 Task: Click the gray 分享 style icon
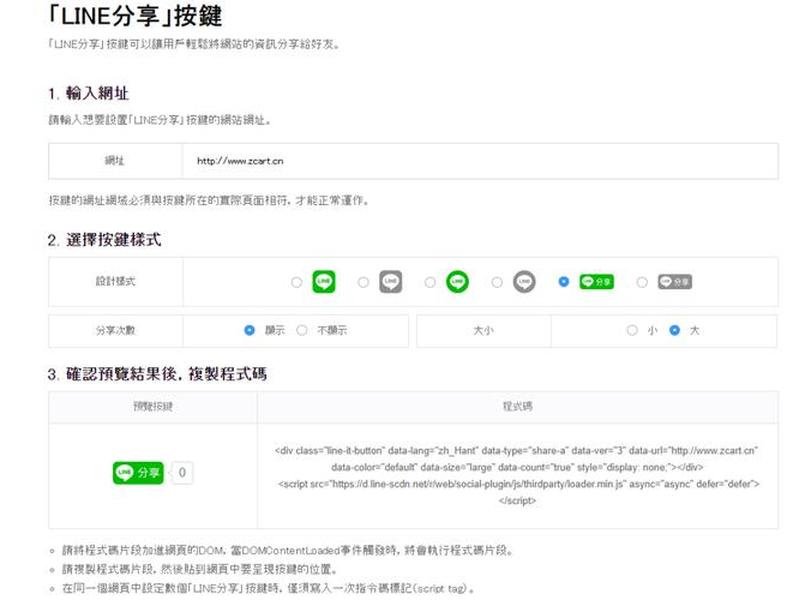(x=675, y=282)
